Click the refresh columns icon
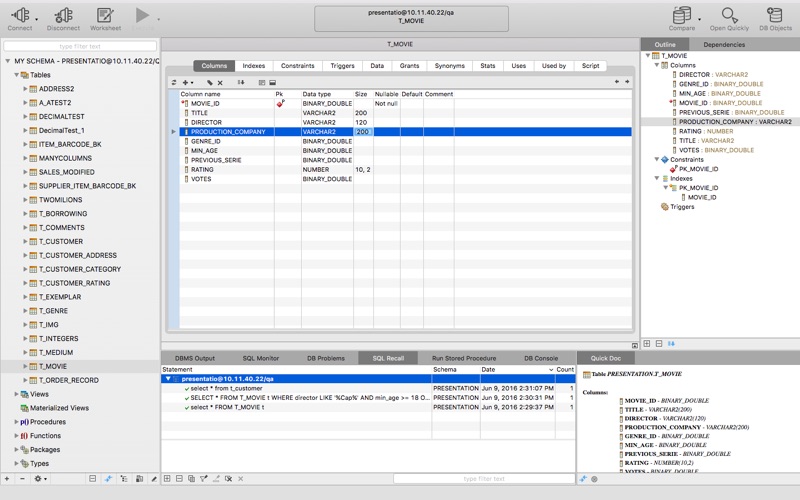Viewport: 800px width, 500px height. [x=174, y=82]
